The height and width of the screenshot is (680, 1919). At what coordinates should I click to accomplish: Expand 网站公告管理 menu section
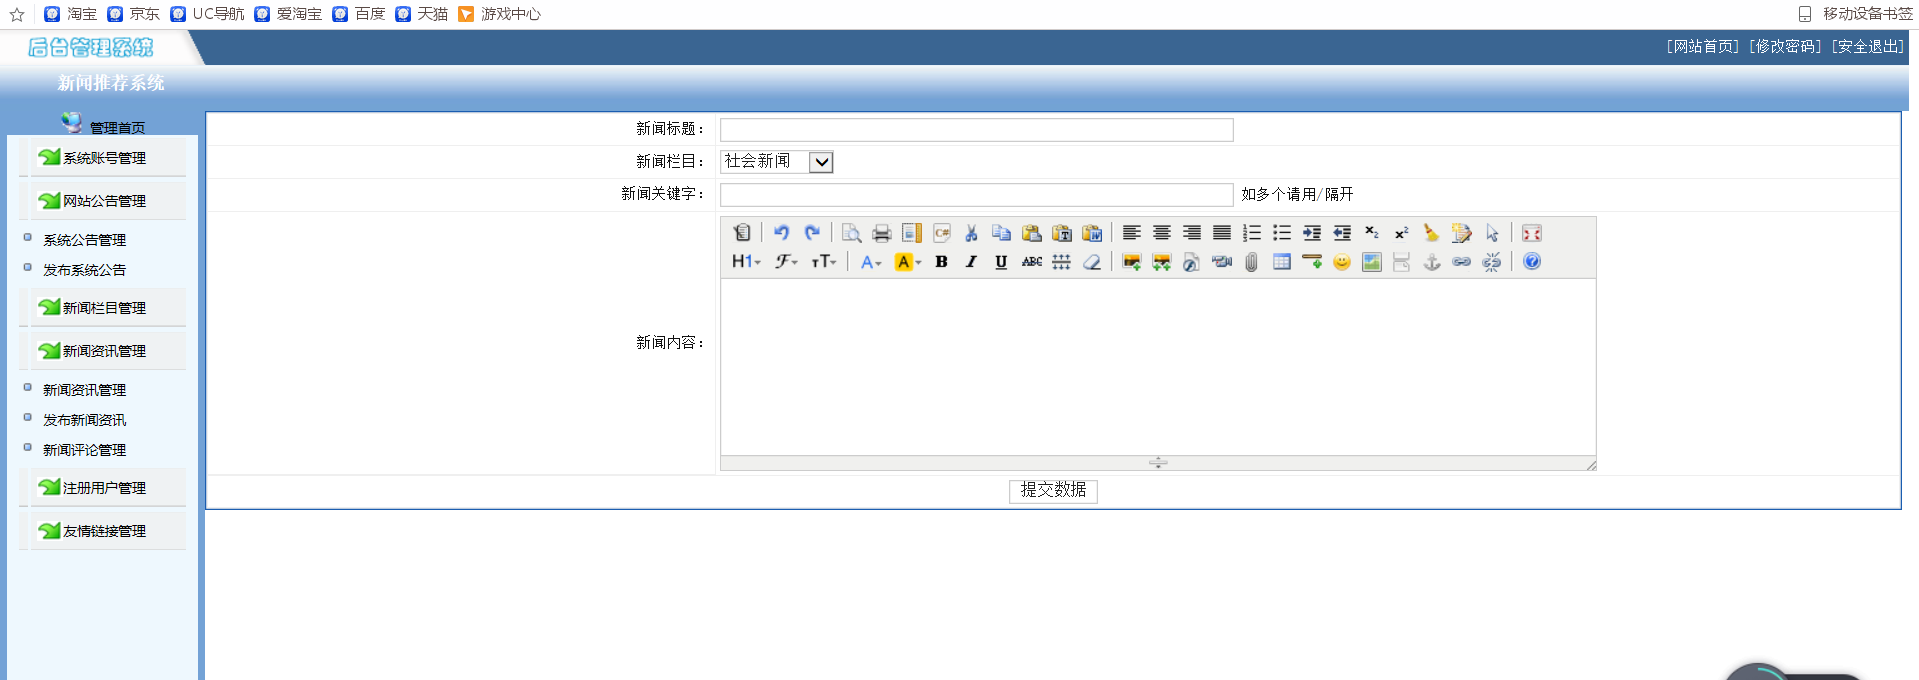103,201
